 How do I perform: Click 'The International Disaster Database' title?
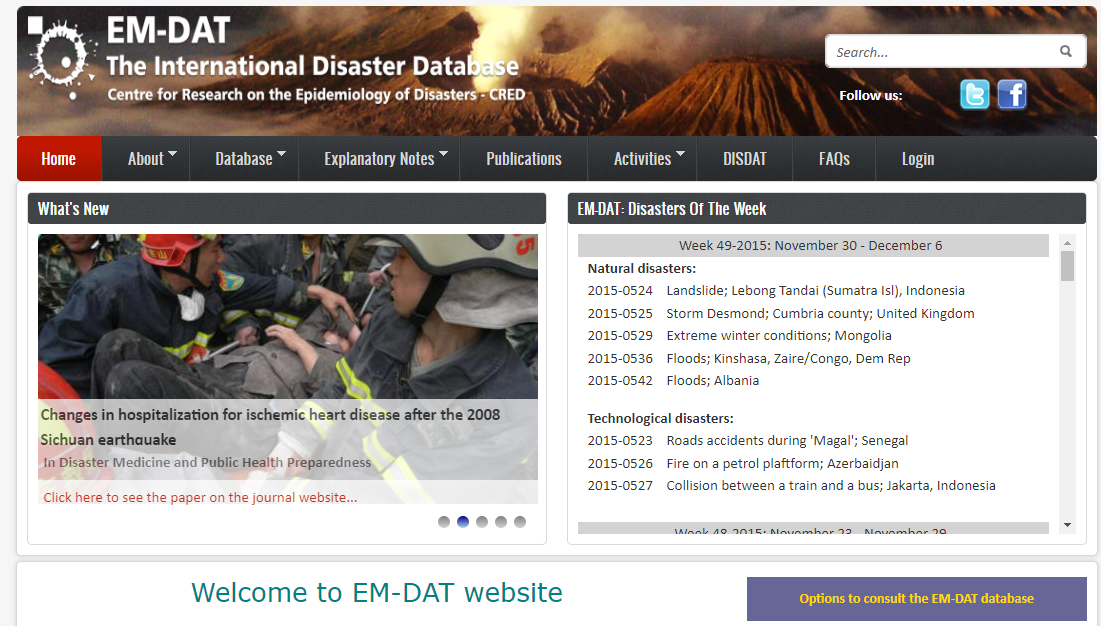click(x=312, y=66)
